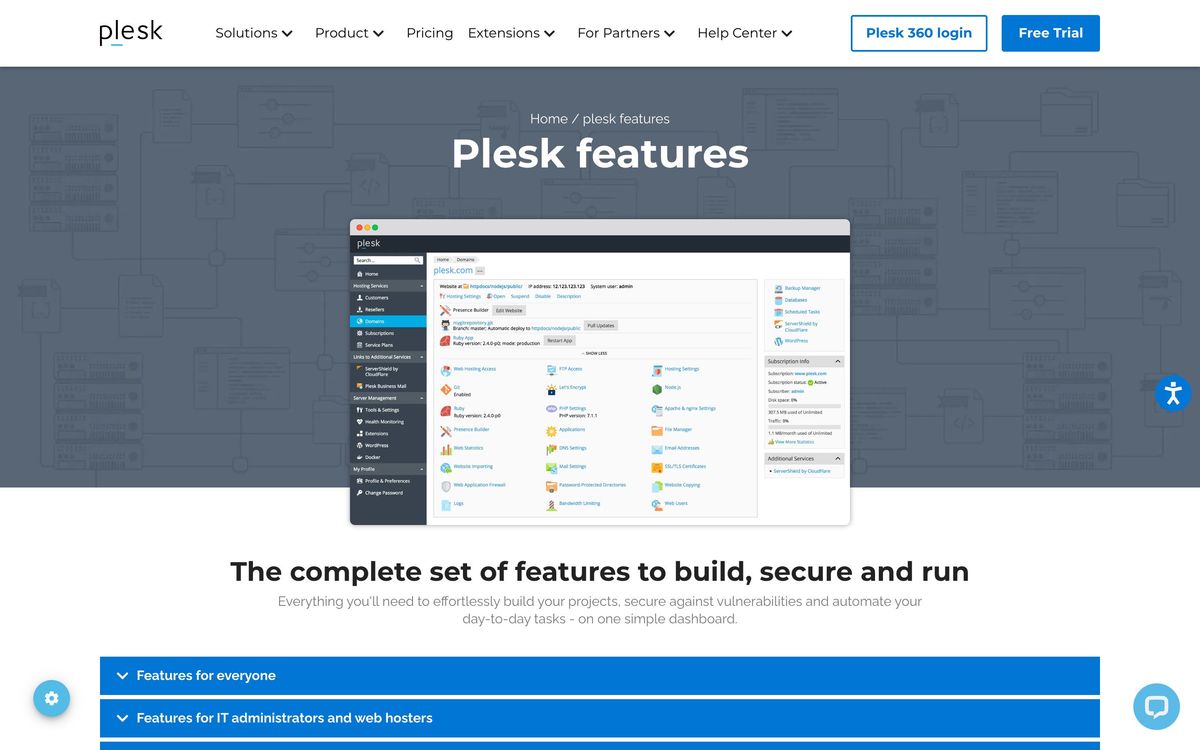Click the Plesk 360 login button
This screenshot has height=750, width=1200.
[x=919, y=33]
